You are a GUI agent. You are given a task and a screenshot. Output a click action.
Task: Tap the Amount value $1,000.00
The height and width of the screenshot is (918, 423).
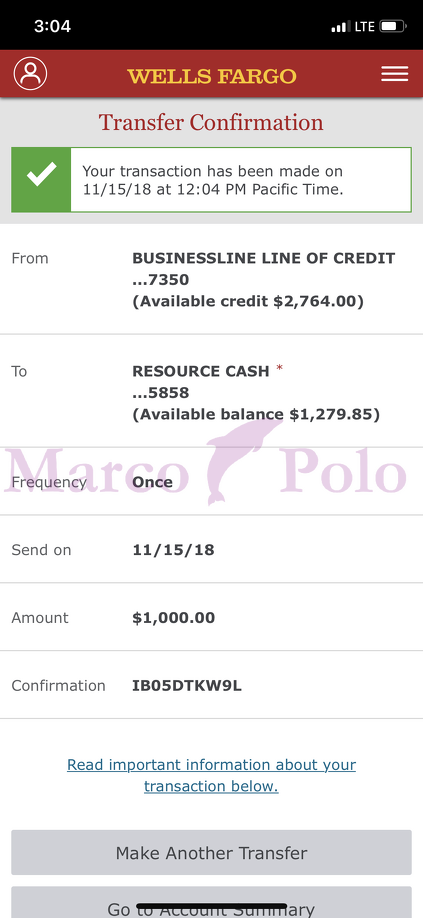[x=174, y=618]
